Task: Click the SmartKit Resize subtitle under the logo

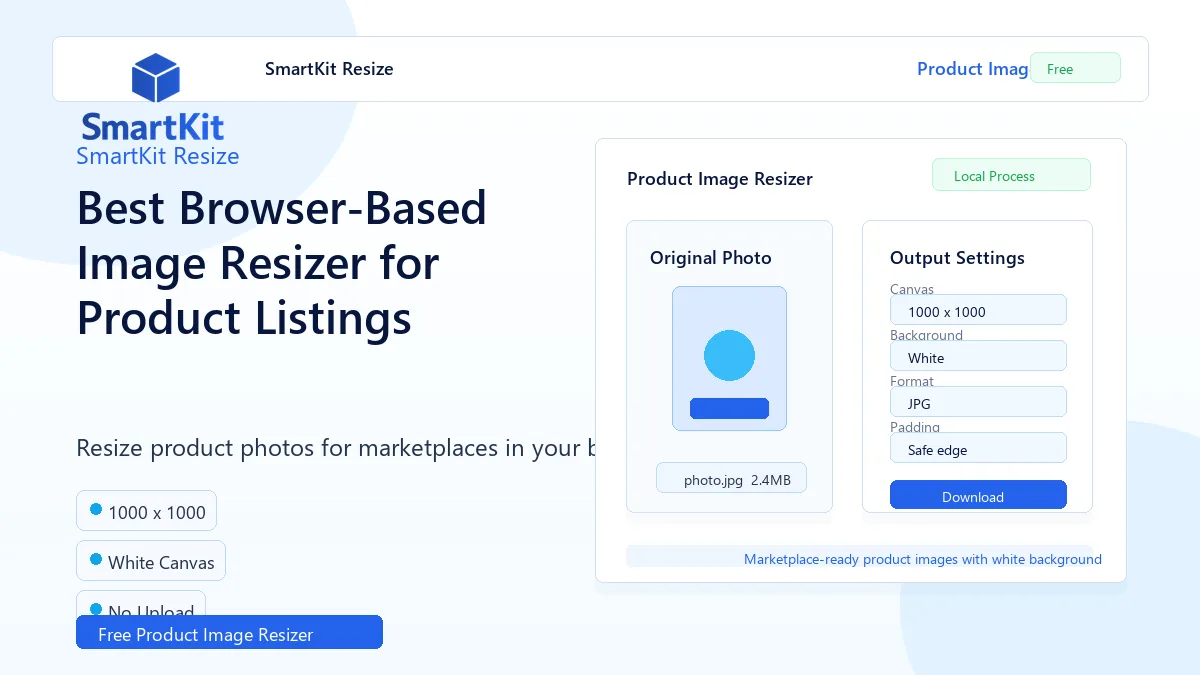Action: [x=158, y=156]
